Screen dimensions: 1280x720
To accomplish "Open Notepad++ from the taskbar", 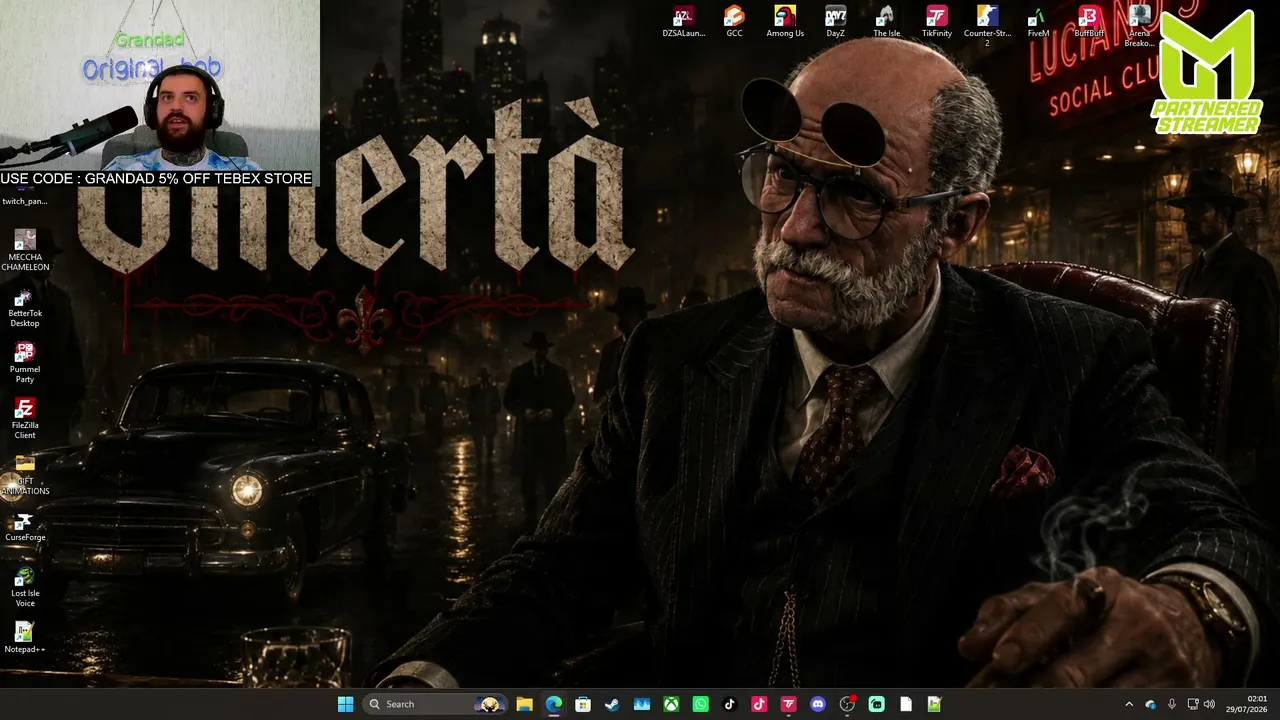I will coord(935,704).
